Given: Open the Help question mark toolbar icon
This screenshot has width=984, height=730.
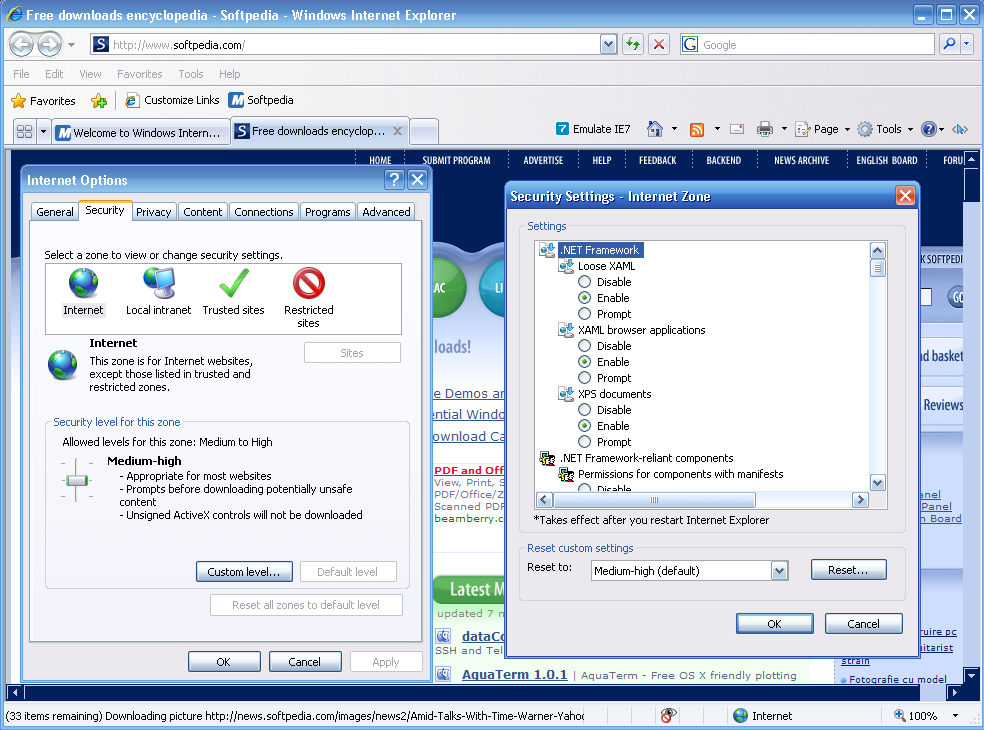Looking at the screenshot, I should pos(929,129).
